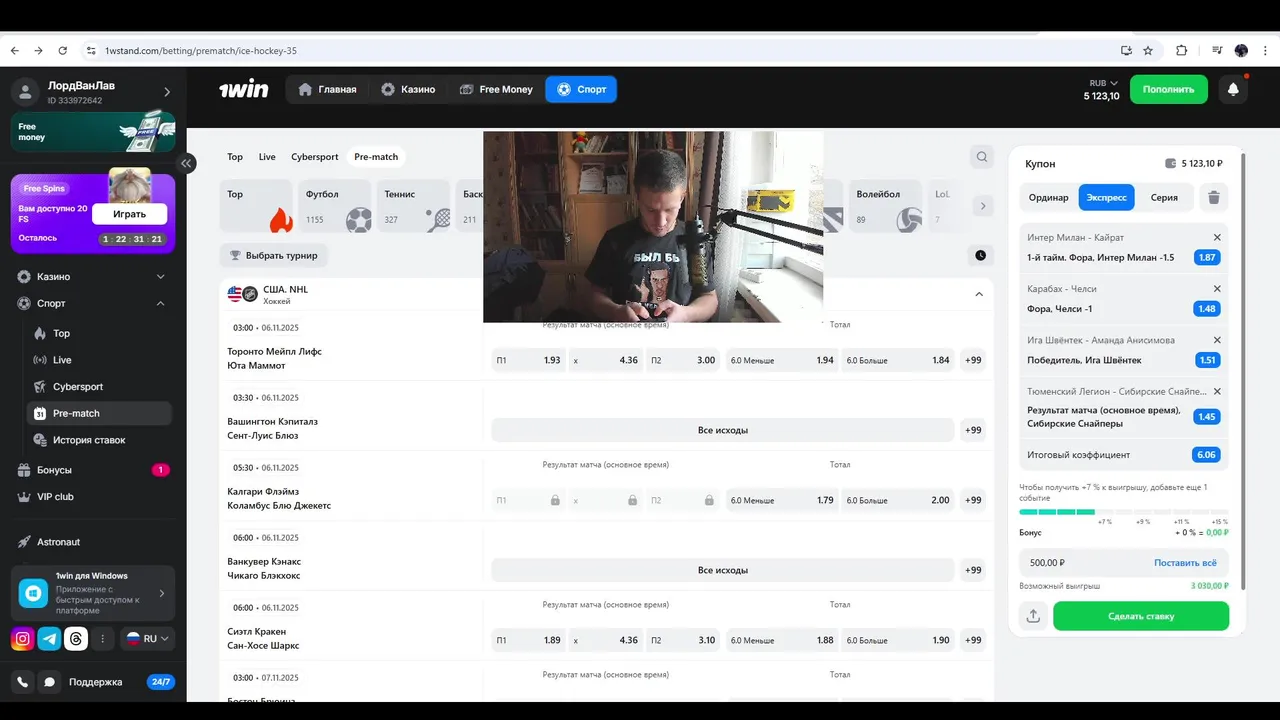
Task: Open История ставок in sidebar
Action: point(89,440)
